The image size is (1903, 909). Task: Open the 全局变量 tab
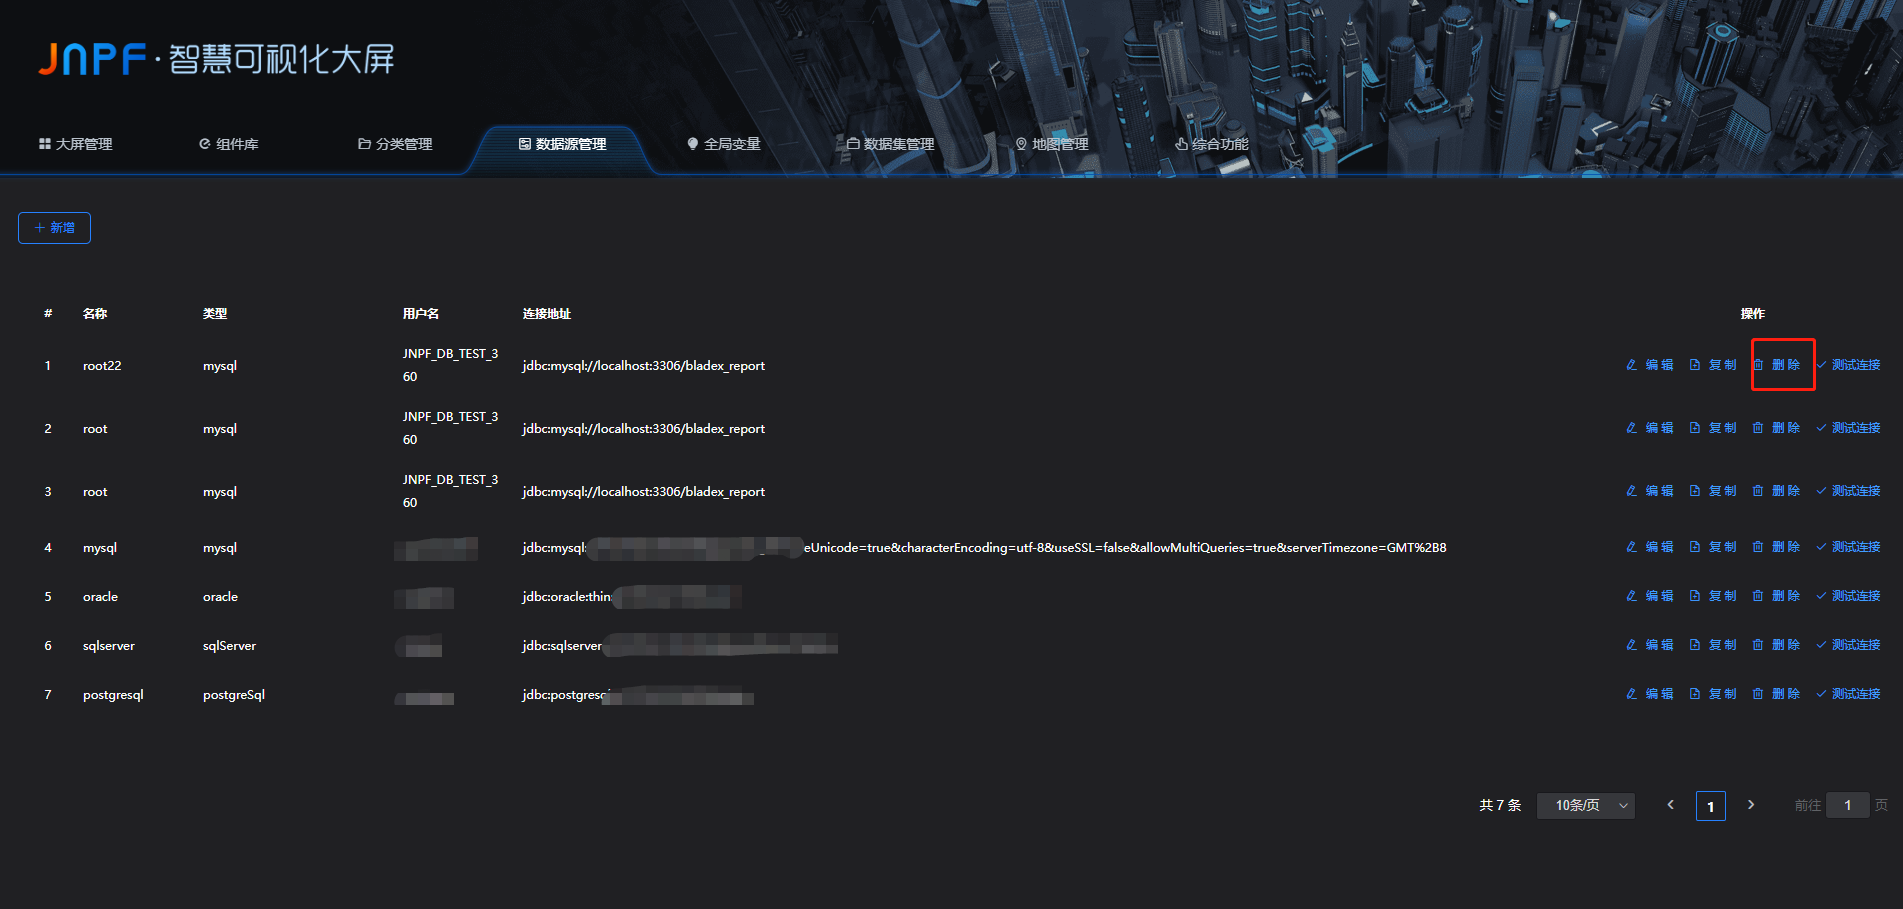coord(724,144)
